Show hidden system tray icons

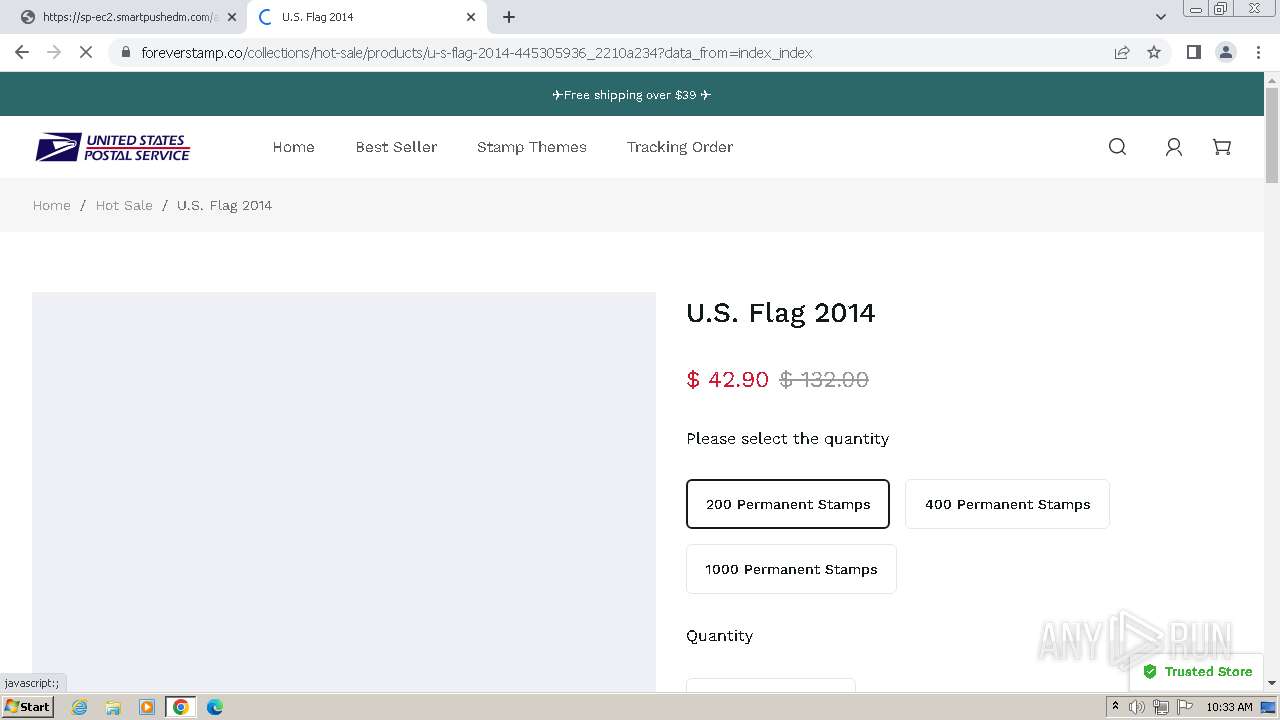tap(1115, 707)
